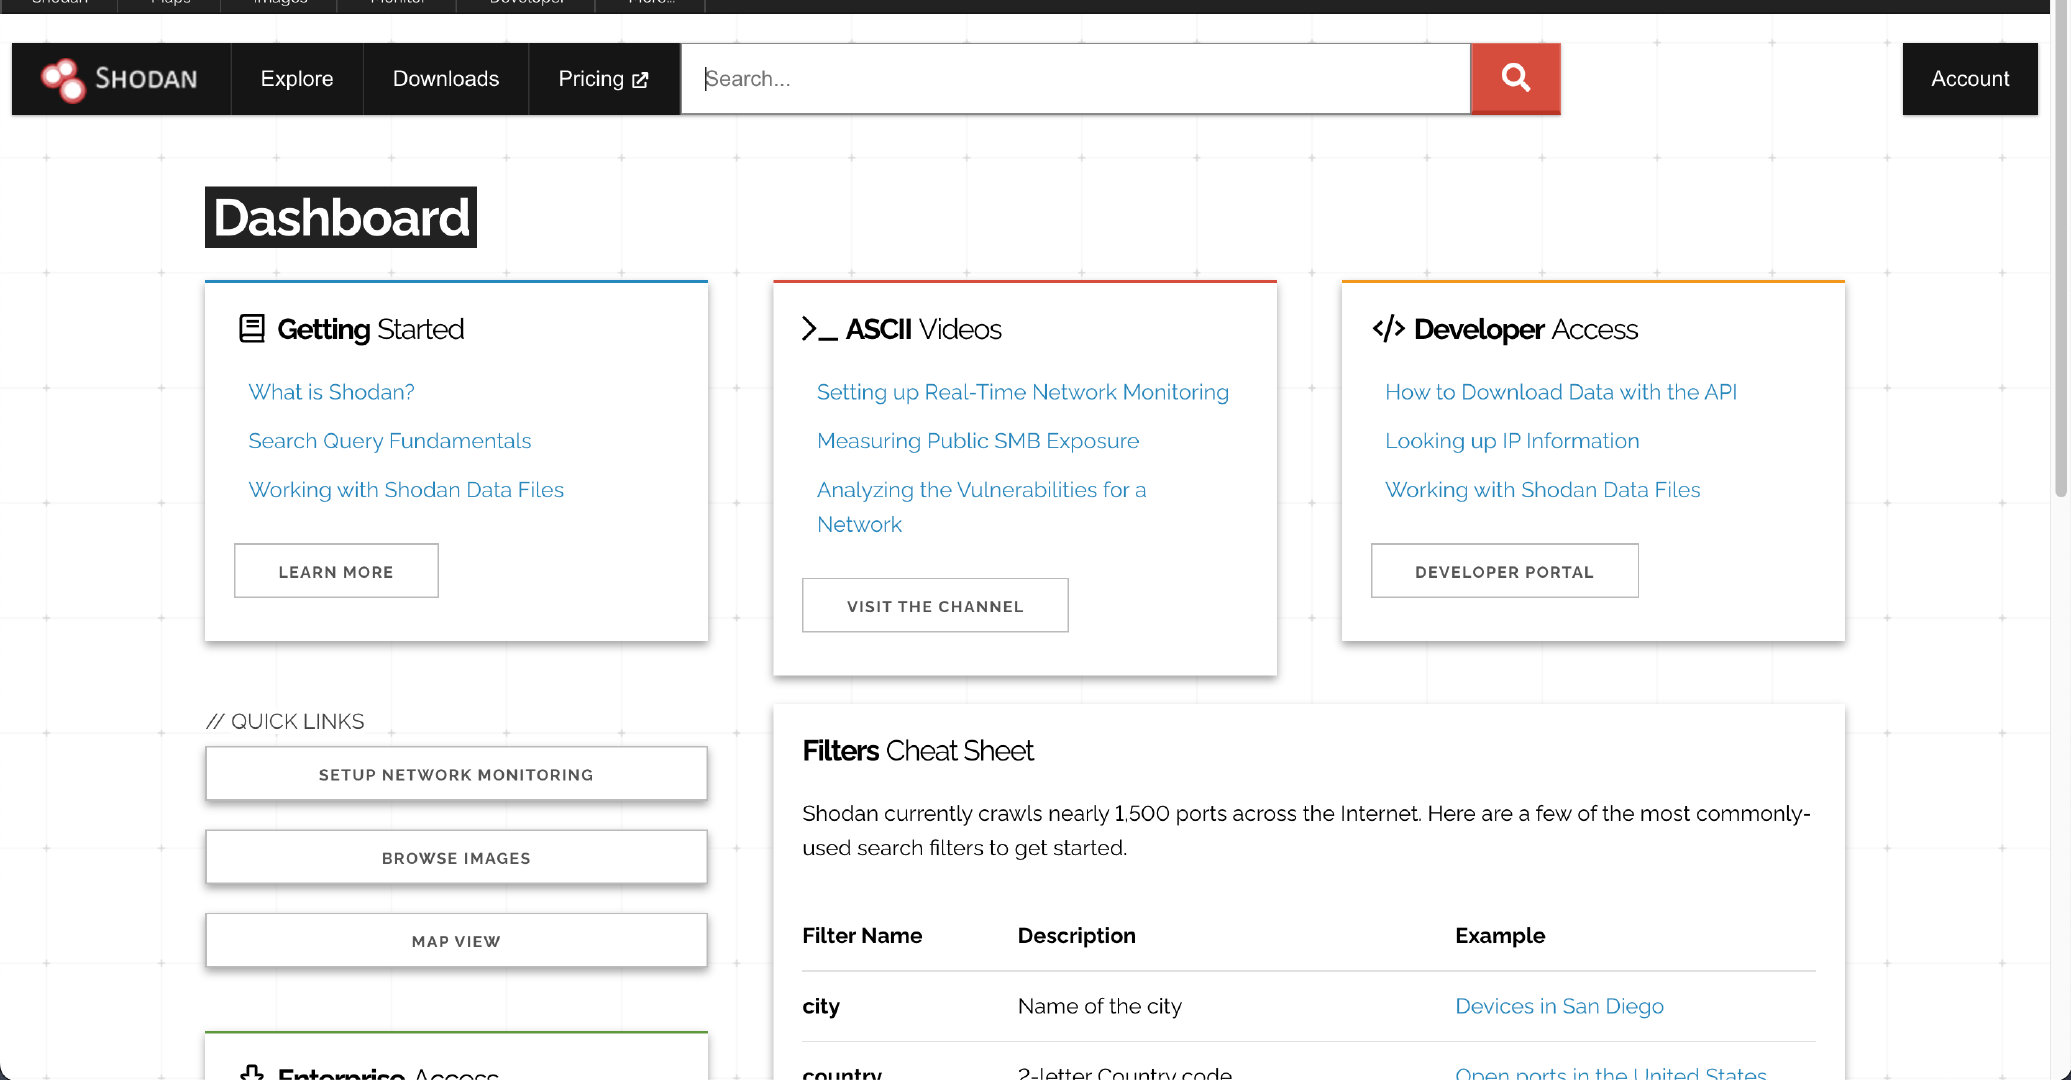Click the ASCII Videos terminal prompt icon

[x=819, y=329]
